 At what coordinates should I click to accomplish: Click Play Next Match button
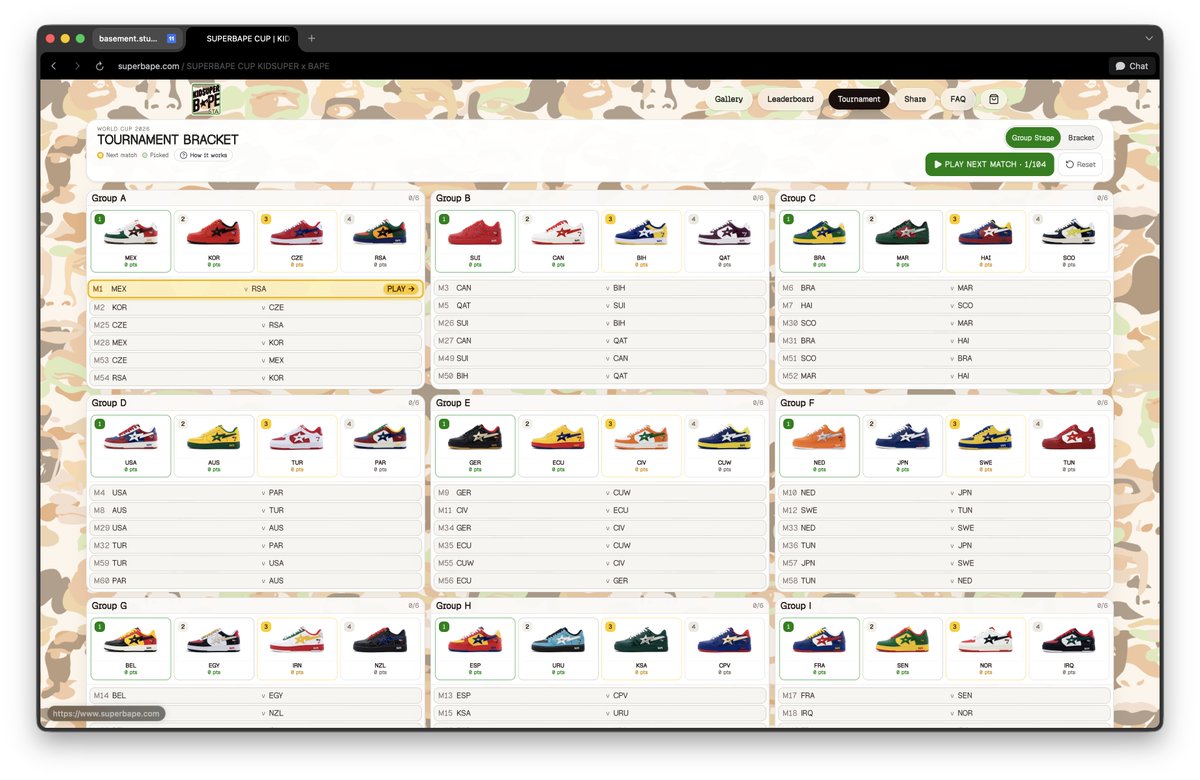tap(989, 164)
